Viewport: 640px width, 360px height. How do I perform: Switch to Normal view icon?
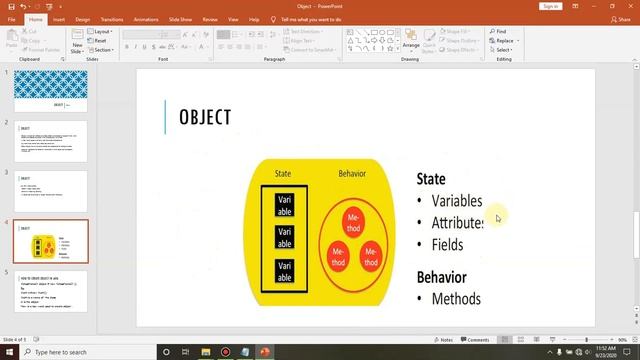(505, 340)
